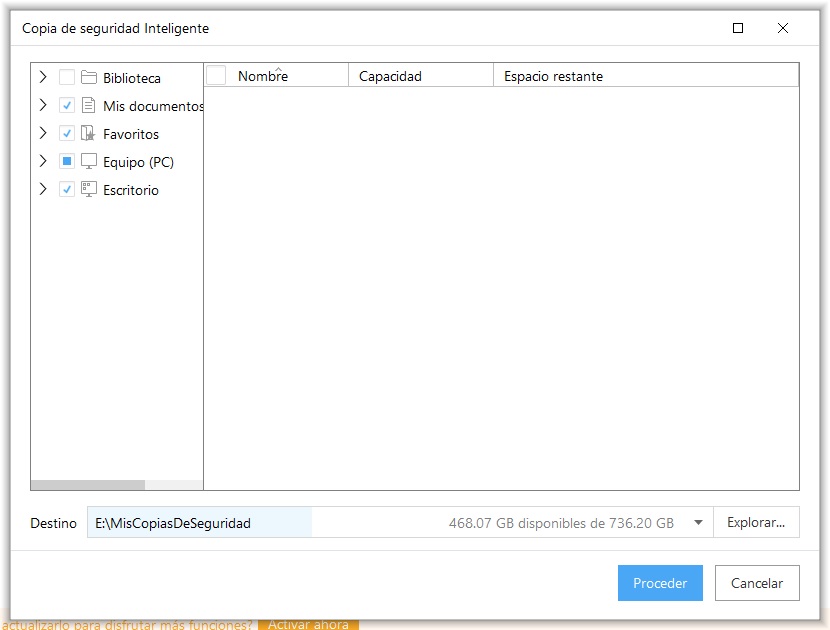The image size is (830, 630).
Task: Uncheck the Mis documentos checkbox
Action: [x=67, y=106]
